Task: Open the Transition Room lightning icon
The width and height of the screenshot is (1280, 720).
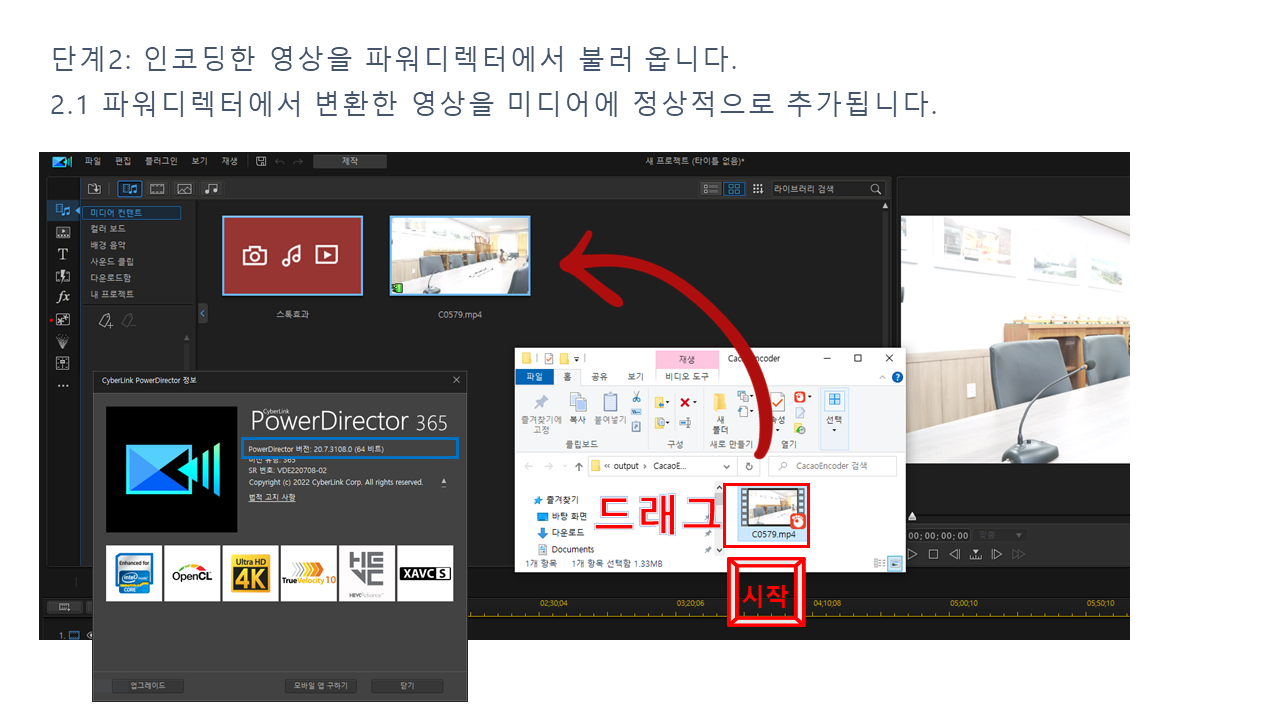Action: (x=63, y=276)
